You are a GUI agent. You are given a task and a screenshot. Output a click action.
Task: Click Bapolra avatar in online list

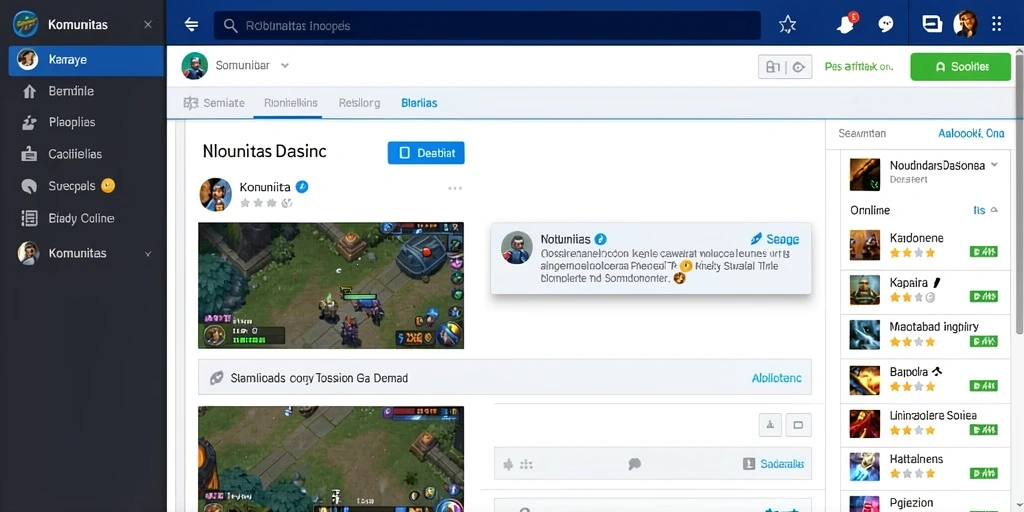865,379
